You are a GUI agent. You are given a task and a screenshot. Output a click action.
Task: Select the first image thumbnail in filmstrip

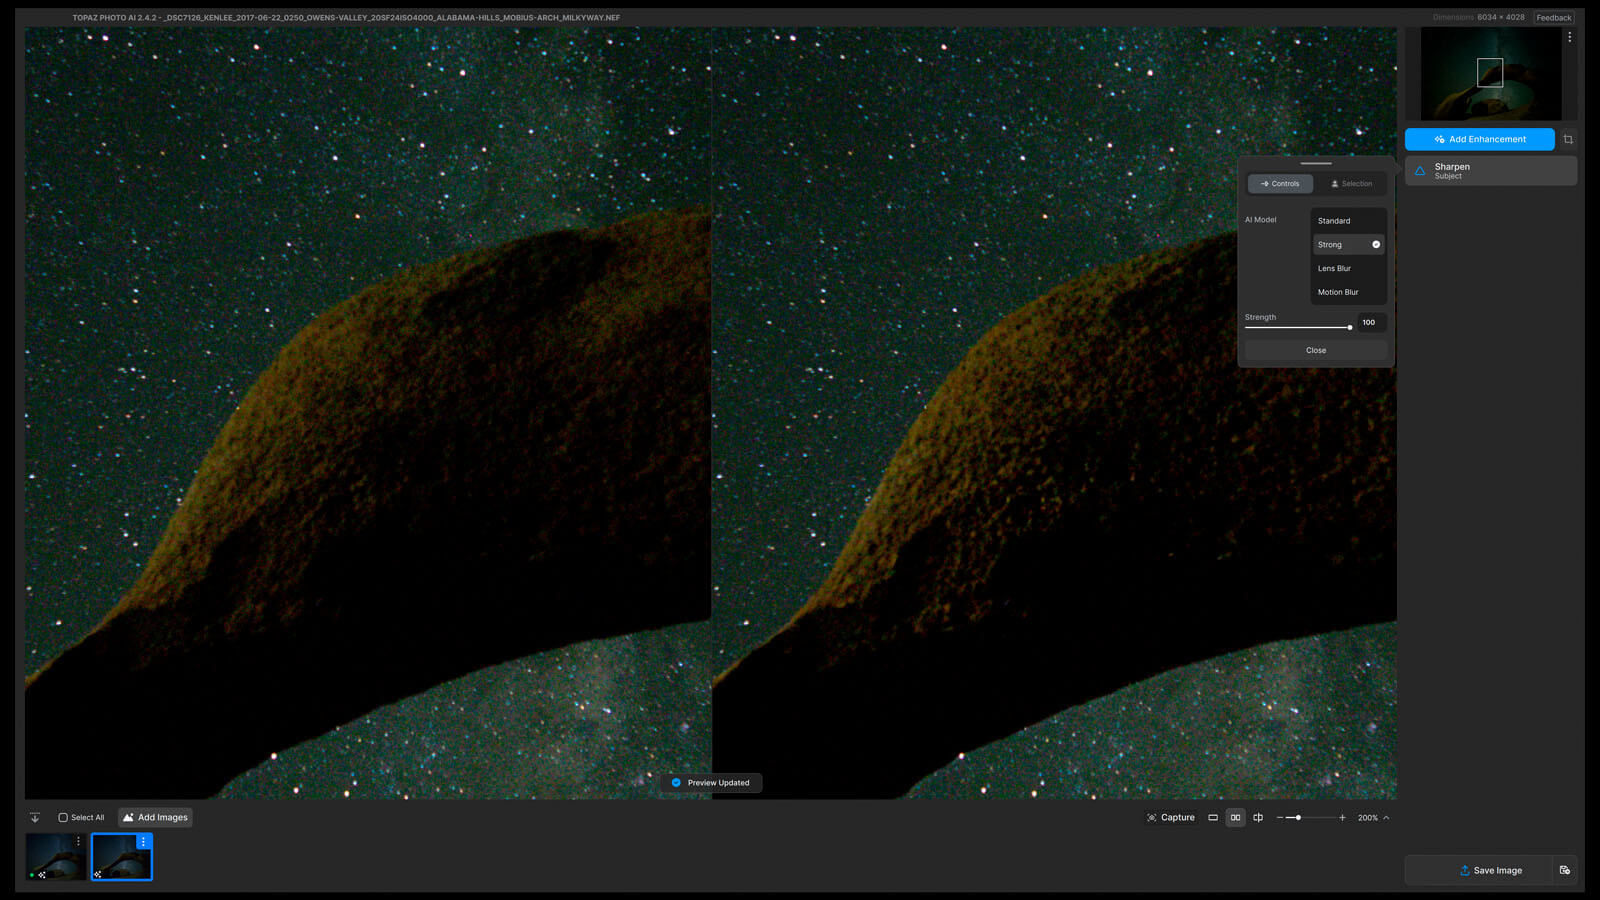point(55,858)
